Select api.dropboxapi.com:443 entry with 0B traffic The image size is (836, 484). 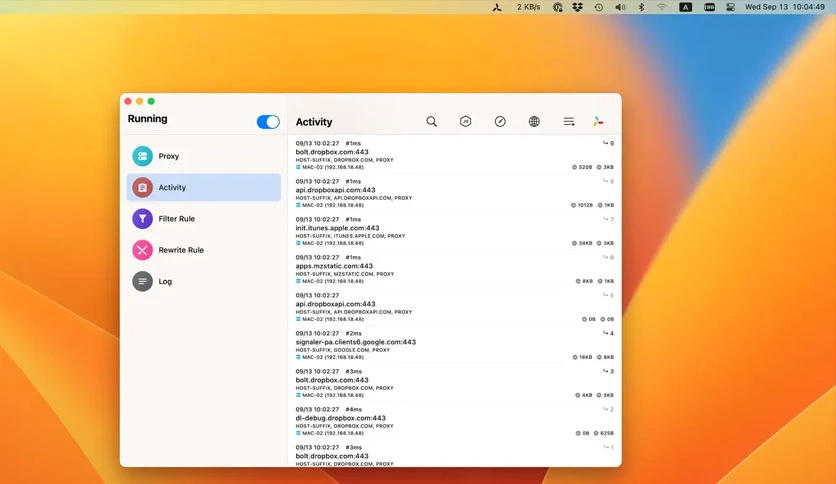pyautogui.click(x=454, y=307)
